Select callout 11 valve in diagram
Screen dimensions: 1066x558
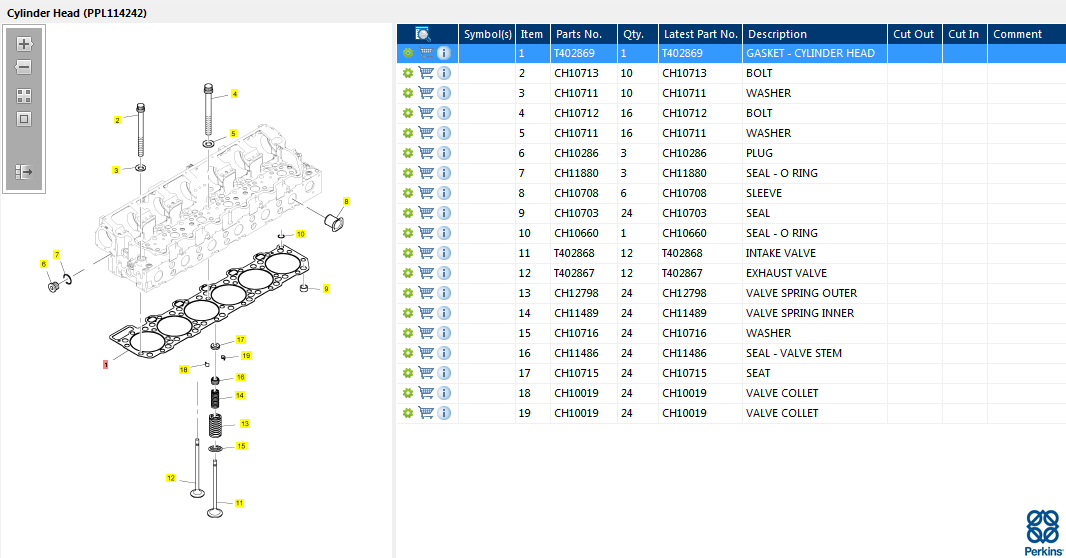[x=239, y=503]
